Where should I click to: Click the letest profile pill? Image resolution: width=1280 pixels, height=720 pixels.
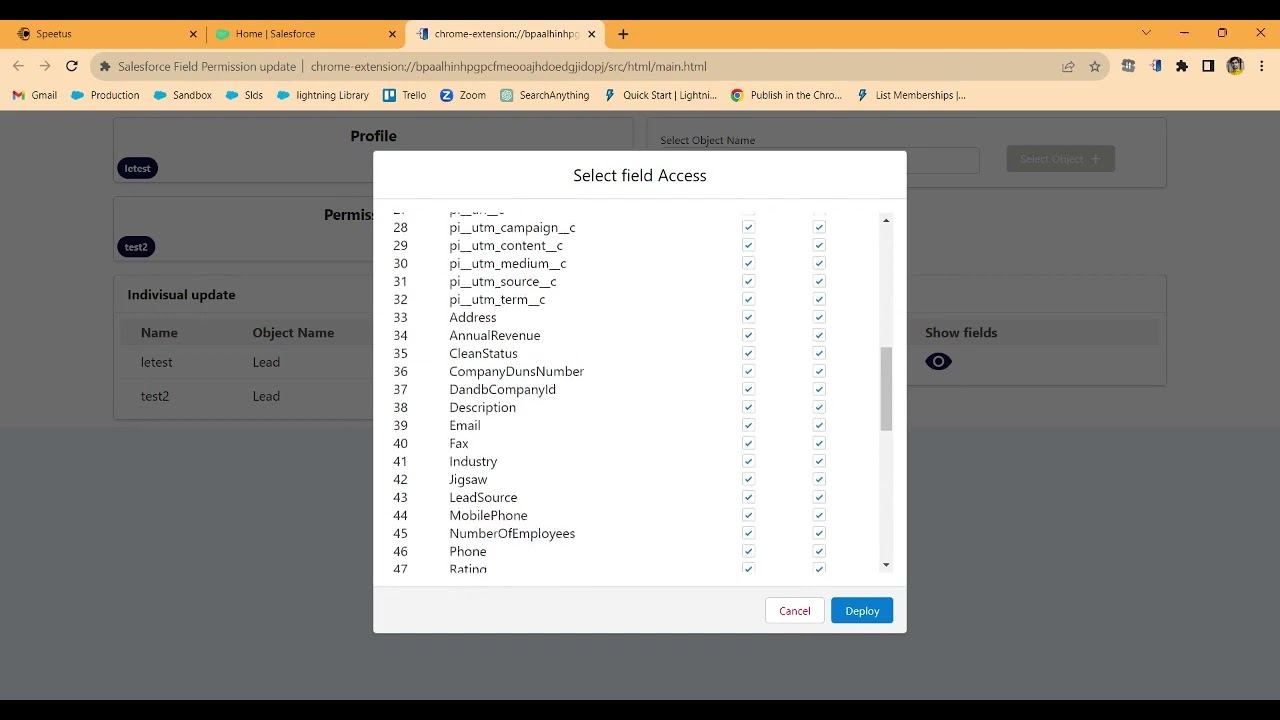tap(138, 168)
